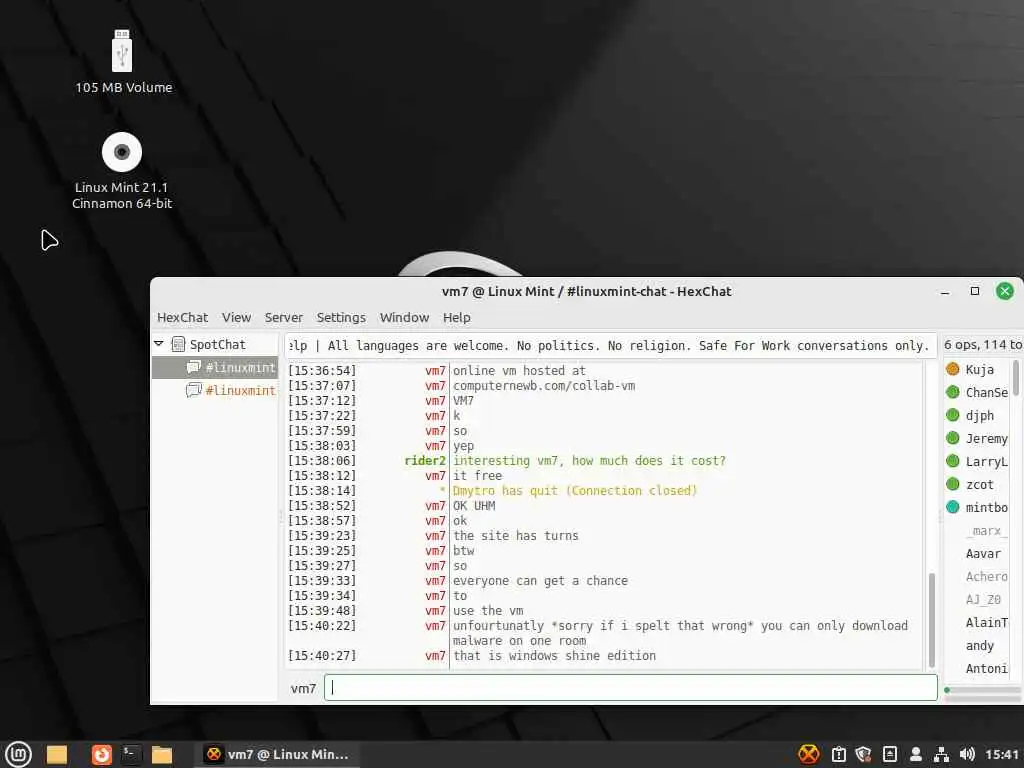This screenshot has width=1024, height=768.
Task: Show the desktop from the taskbar folder icon
Action: coord(57,755)
